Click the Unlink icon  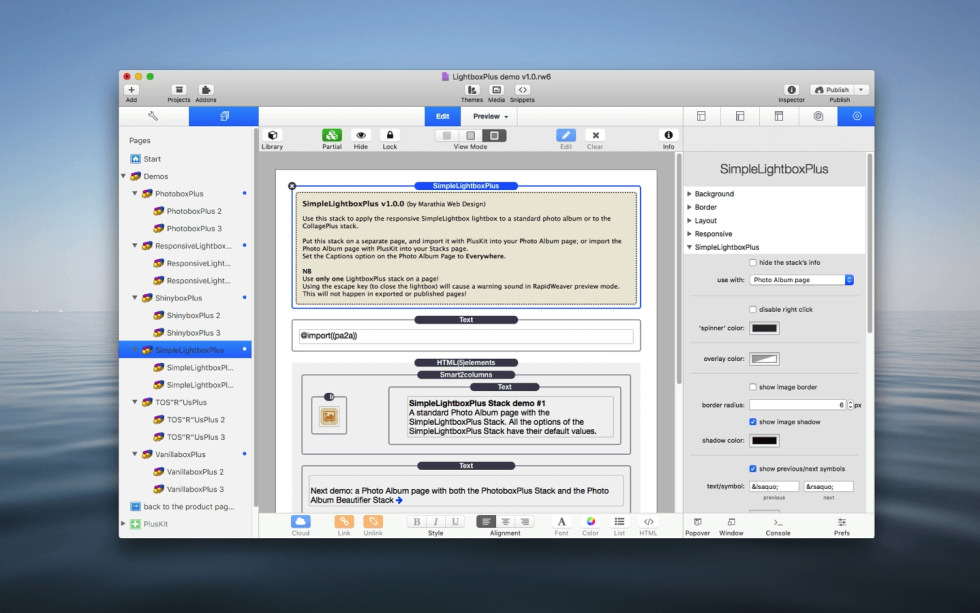click(373, 522)
